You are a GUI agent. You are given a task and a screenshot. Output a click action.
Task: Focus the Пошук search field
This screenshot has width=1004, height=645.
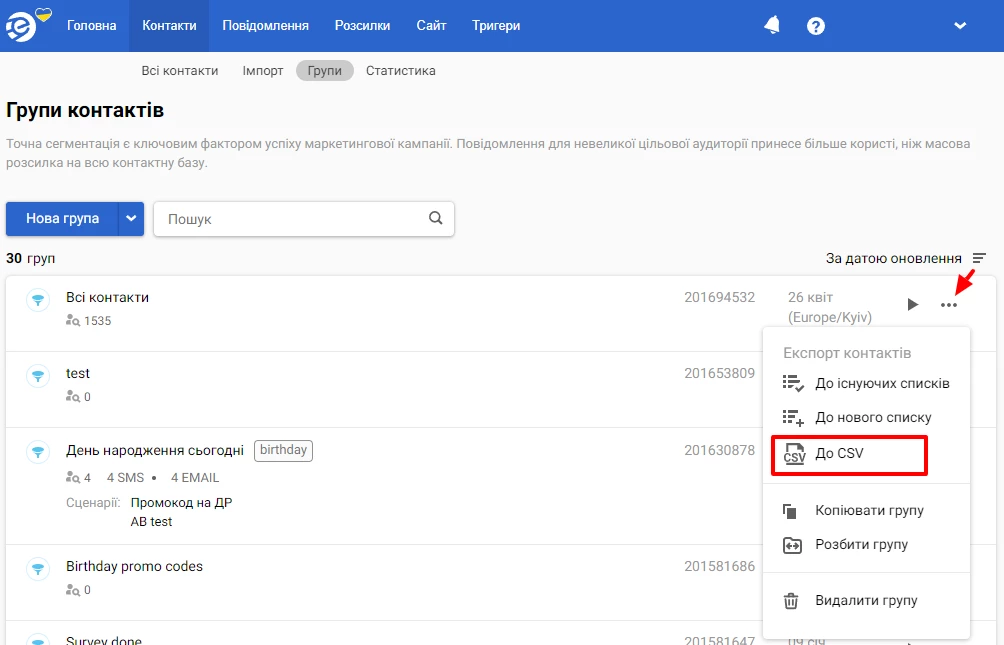304,218
